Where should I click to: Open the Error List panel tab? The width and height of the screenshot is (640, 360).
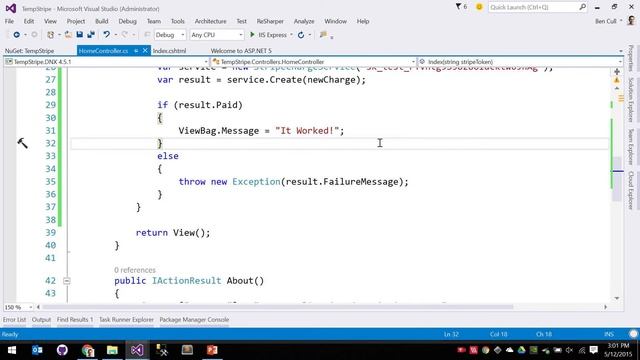pos(14,320)
